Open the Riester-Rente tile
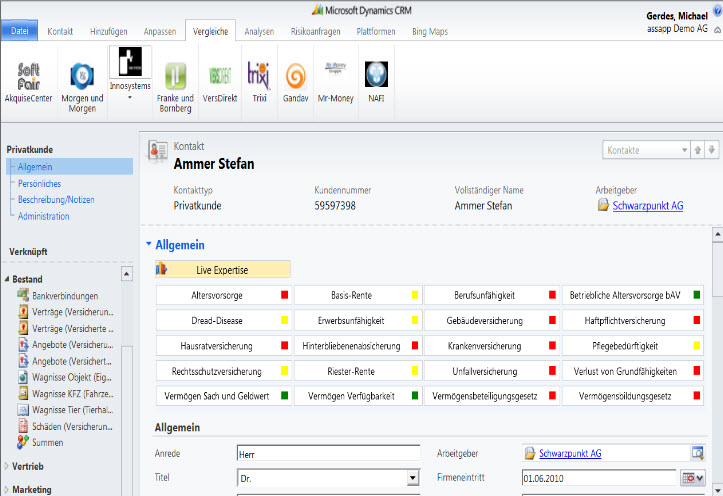723x496 pixels. [358, 371]
